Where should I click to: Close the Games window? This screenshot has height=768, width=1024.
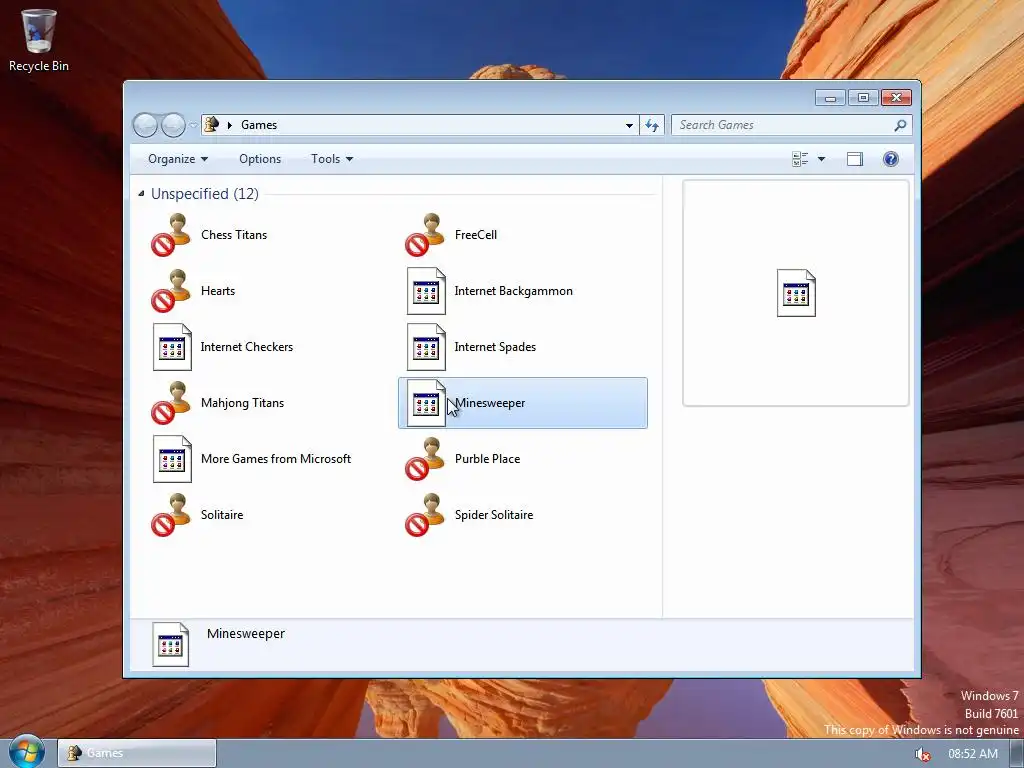tap(896, 98)
